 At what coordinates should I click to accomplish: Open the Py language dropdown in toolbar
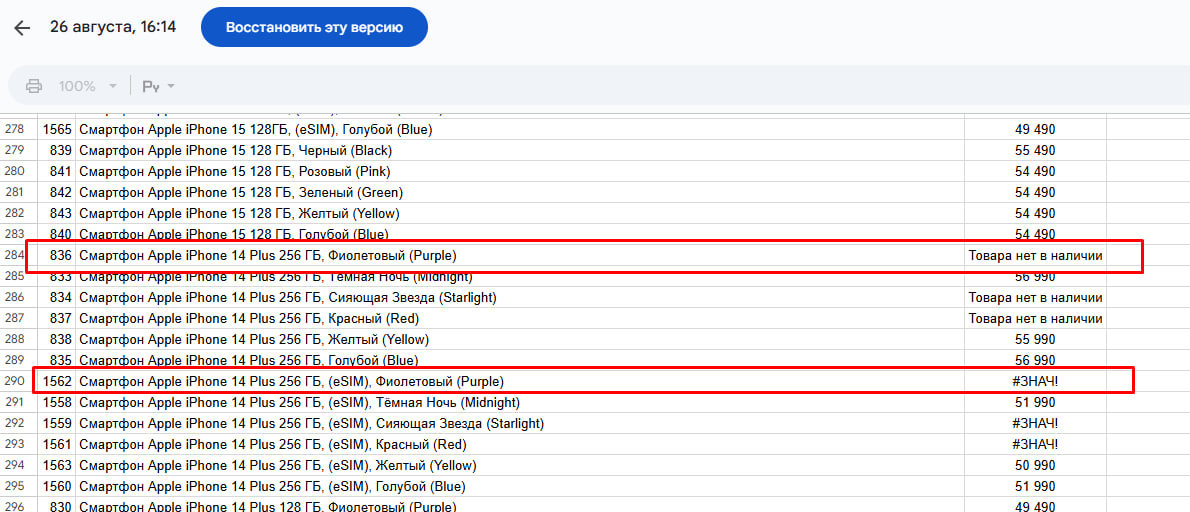[158, 86]
